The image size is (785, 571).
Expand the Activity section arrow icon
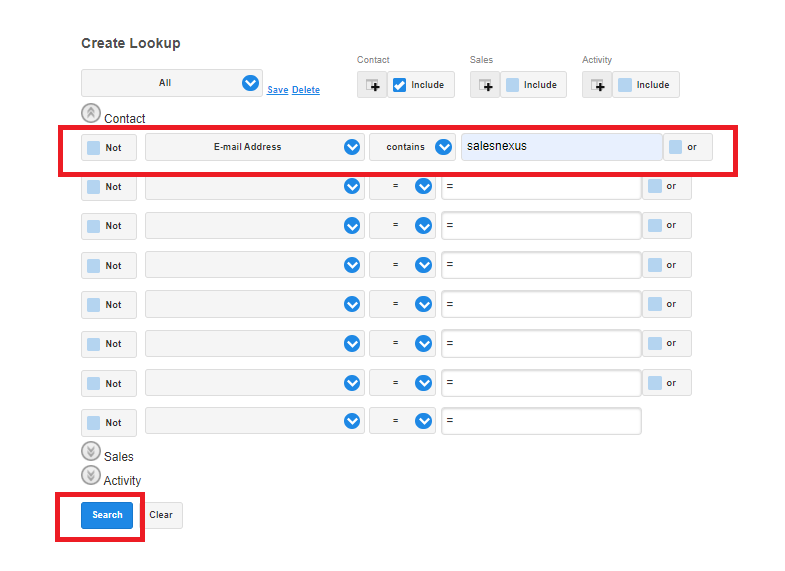91,476
